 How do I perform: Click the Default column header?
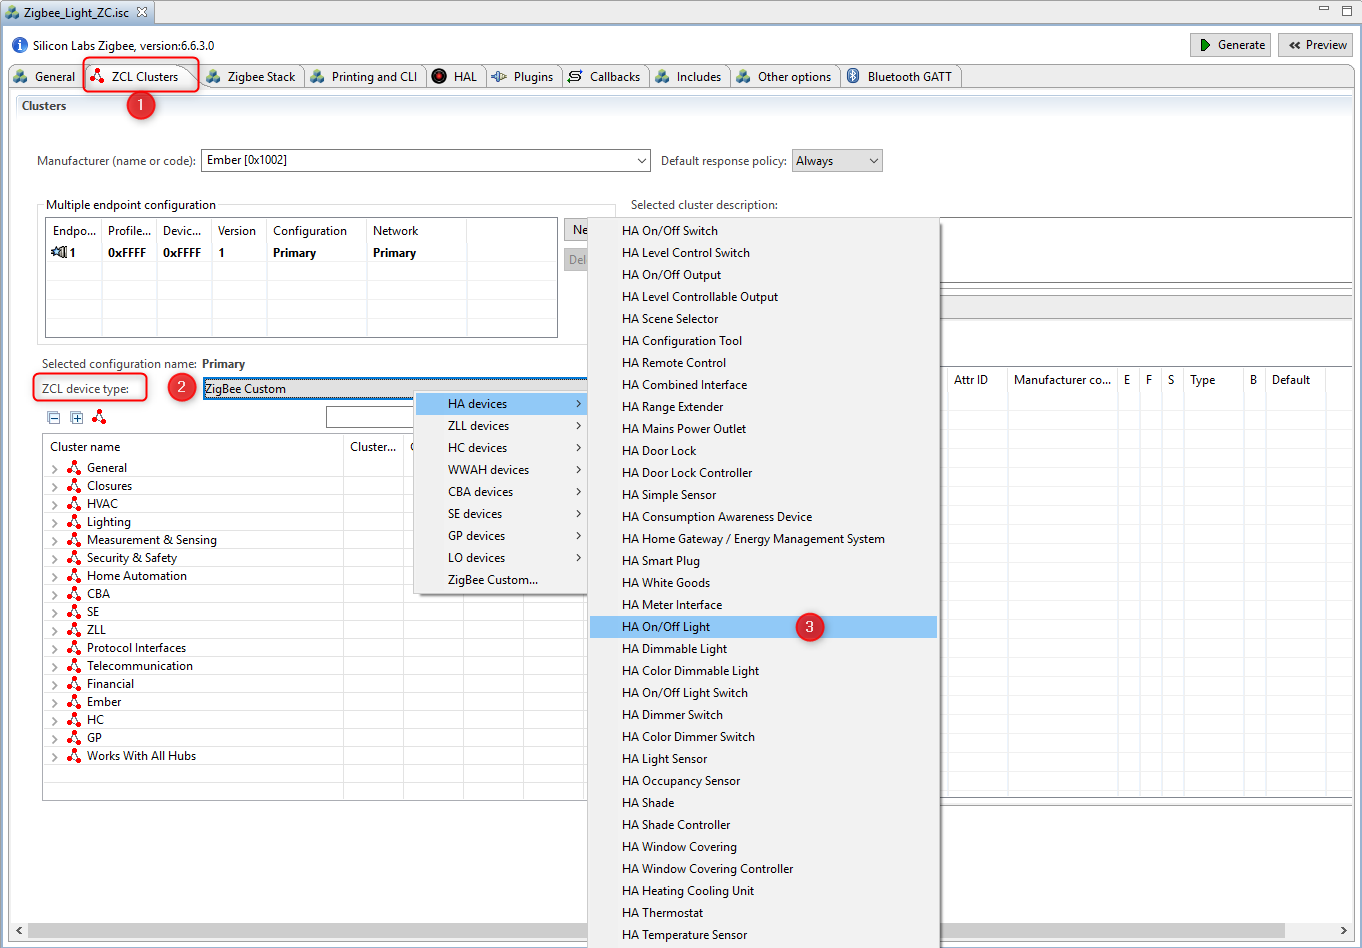(x=1295, y=380)
